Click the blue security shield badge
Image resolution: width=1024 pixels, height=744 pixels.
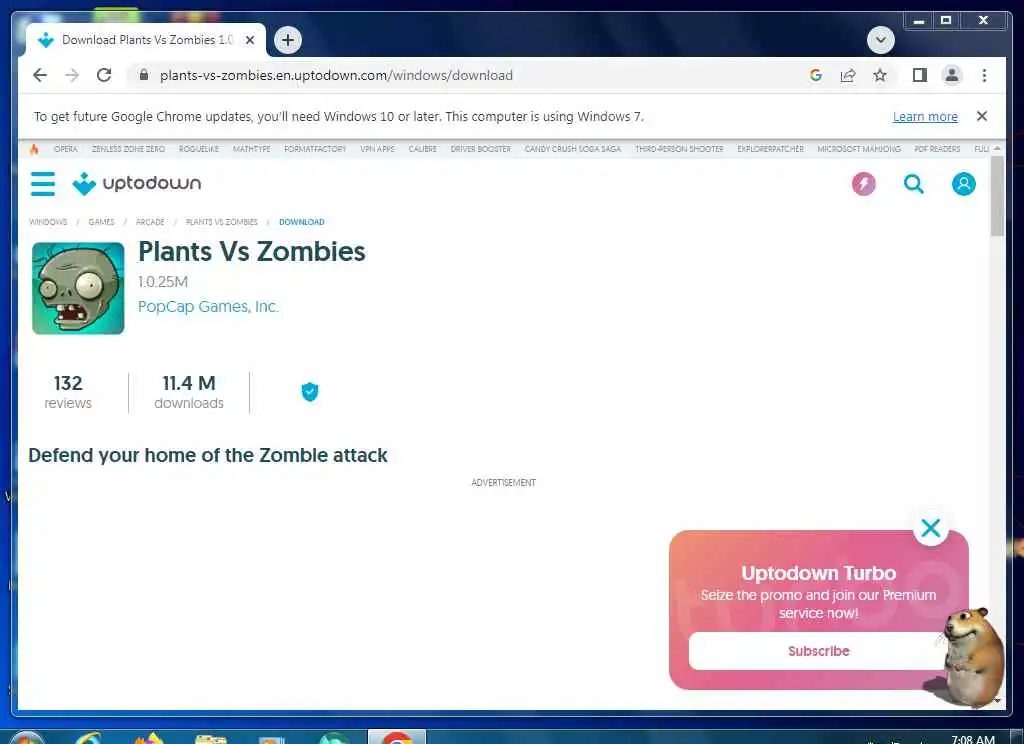[x=310, y=391]
